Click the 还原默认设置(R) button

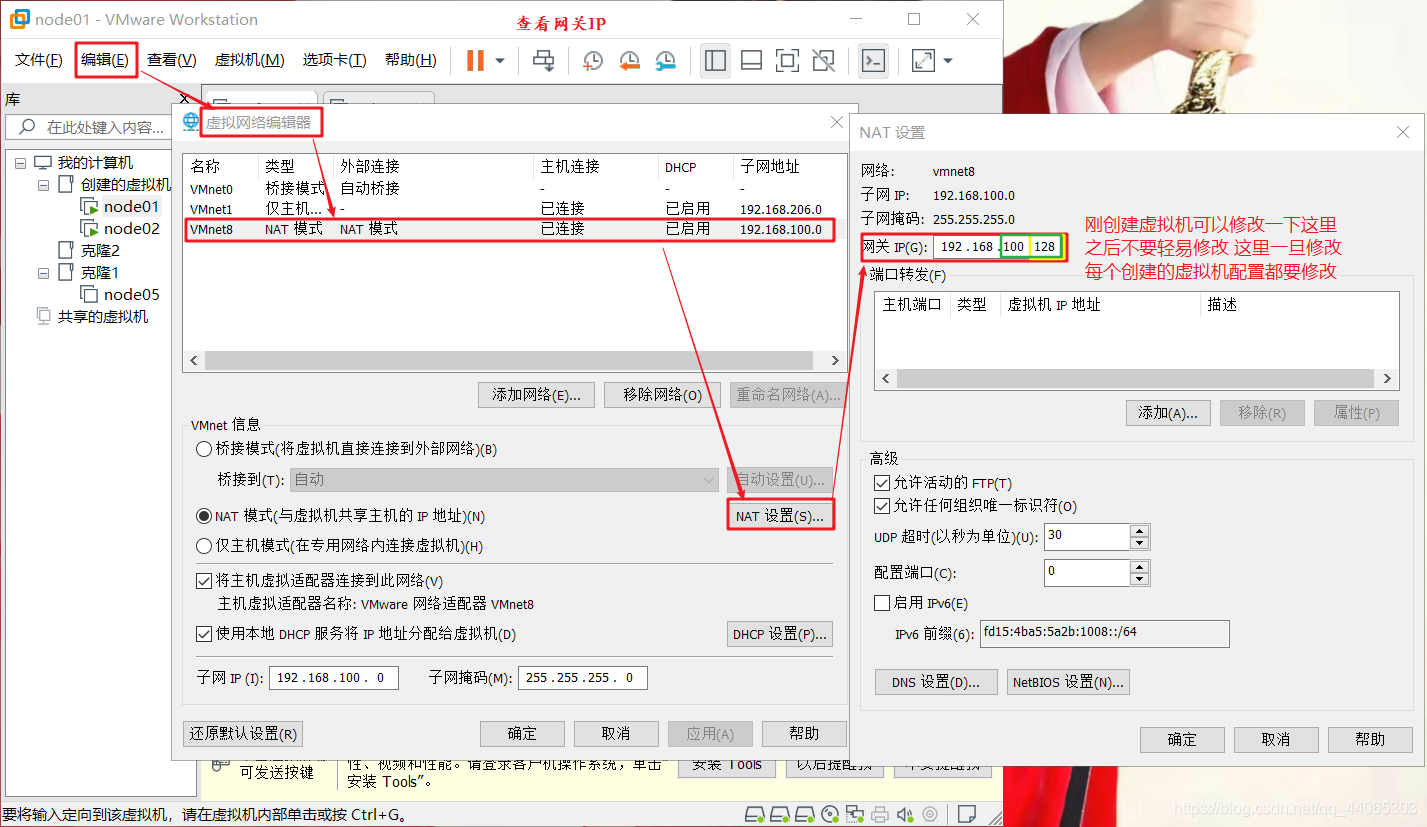[x=243, y=734]
